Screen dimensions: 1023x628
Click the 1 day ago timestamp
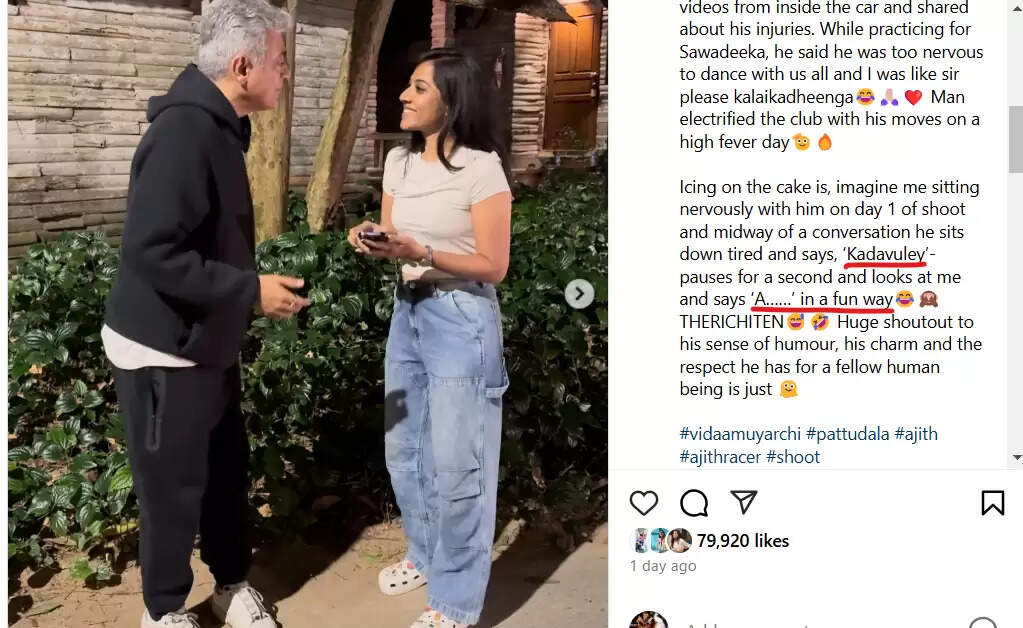[663, 566]
